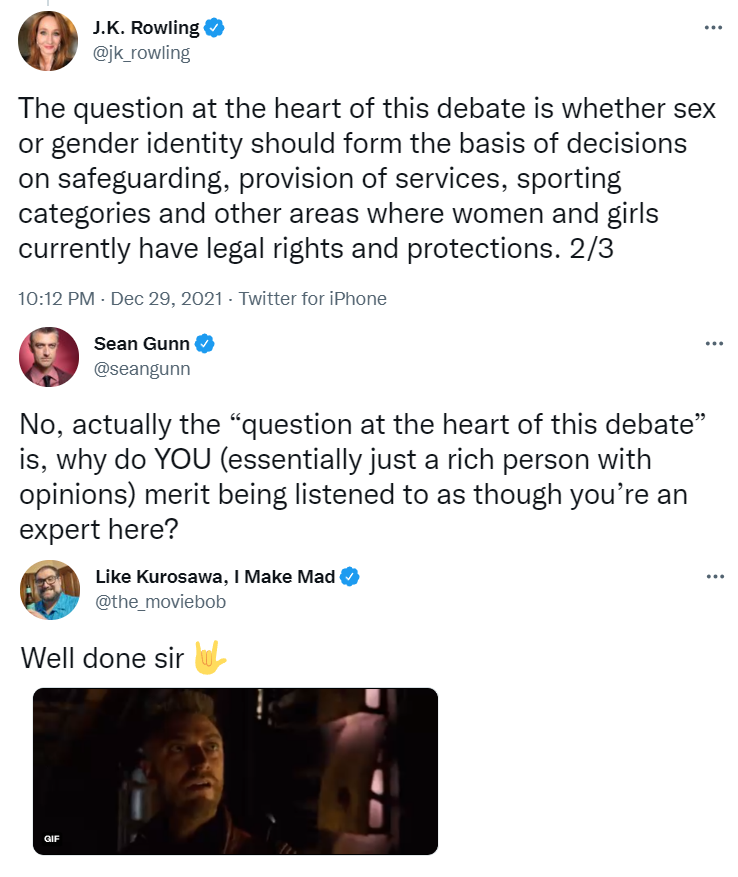Open the @the_moviebob handle
Viewport: 738px width, 877px height.
click(161, 602)
